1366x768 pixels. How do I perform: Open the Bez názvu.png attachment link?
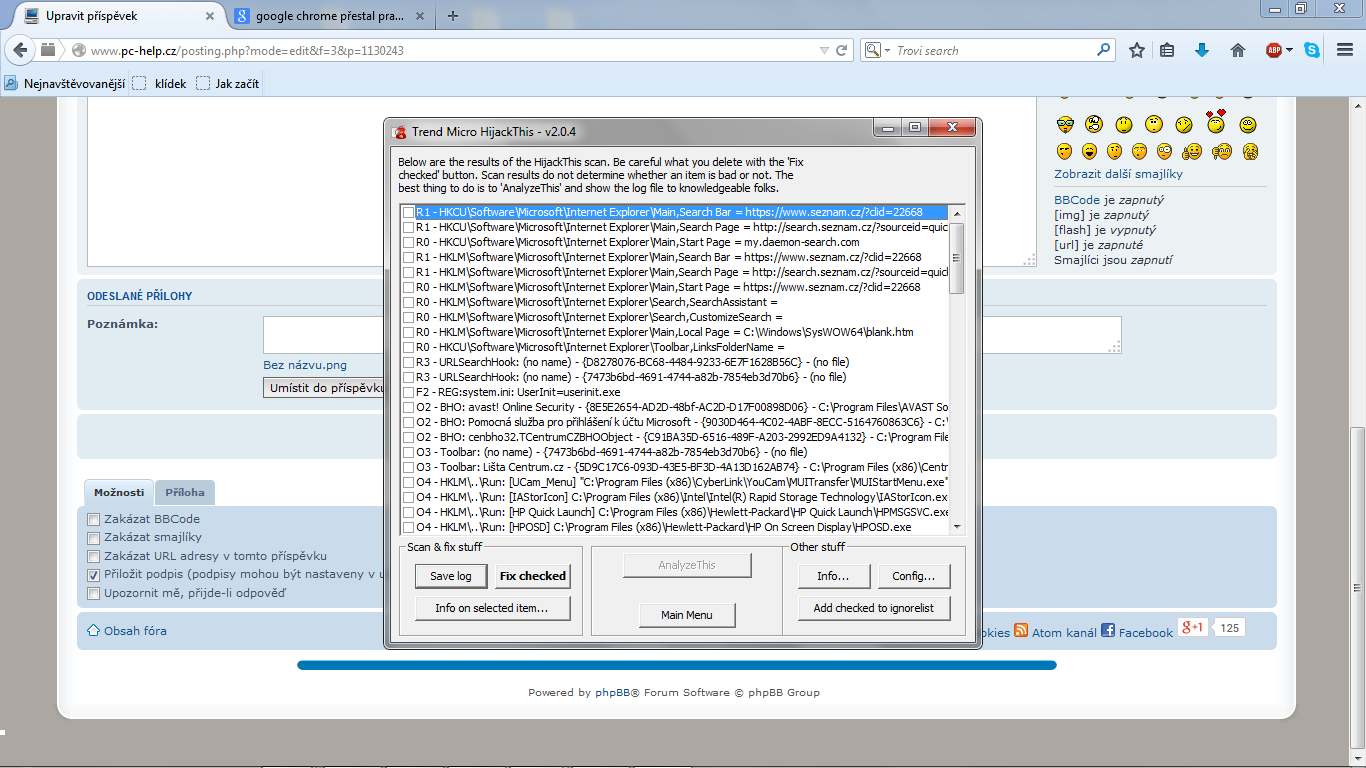point(305,365)
